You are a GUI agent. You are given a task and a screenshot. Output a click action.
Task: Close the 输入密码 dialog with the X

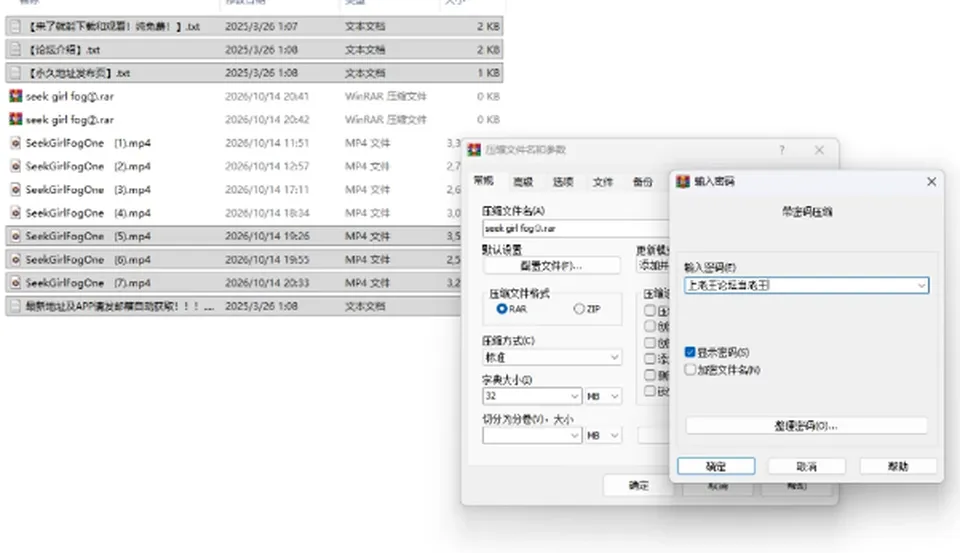tap(931, 181)
